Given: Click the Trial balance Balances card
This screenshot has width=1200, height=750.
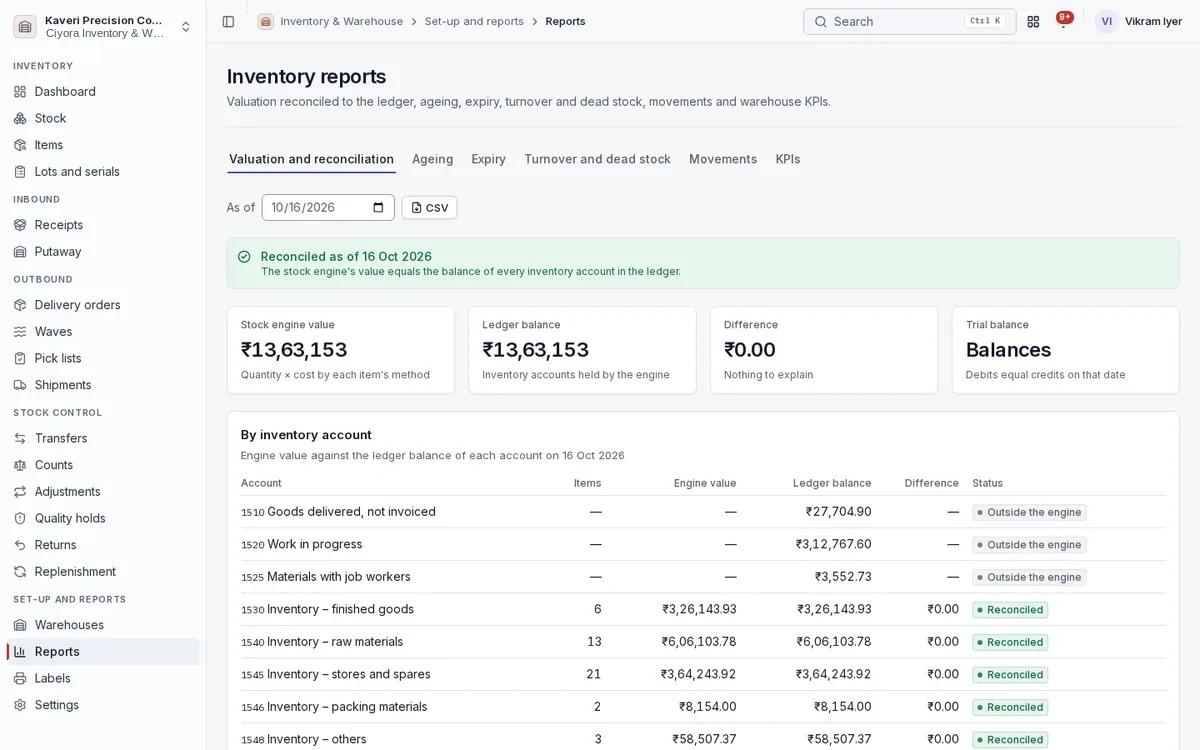Looking at the screenshot, I should click(1066, 350).
